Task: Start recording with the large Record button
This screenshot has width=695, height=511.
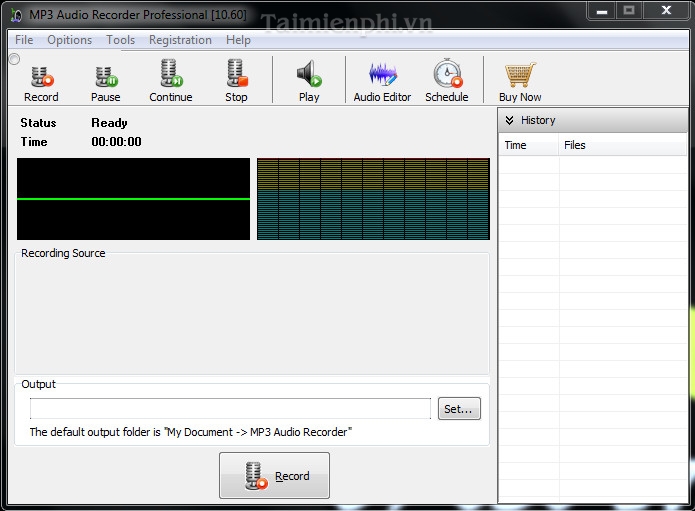Action: tap(274, 475)
